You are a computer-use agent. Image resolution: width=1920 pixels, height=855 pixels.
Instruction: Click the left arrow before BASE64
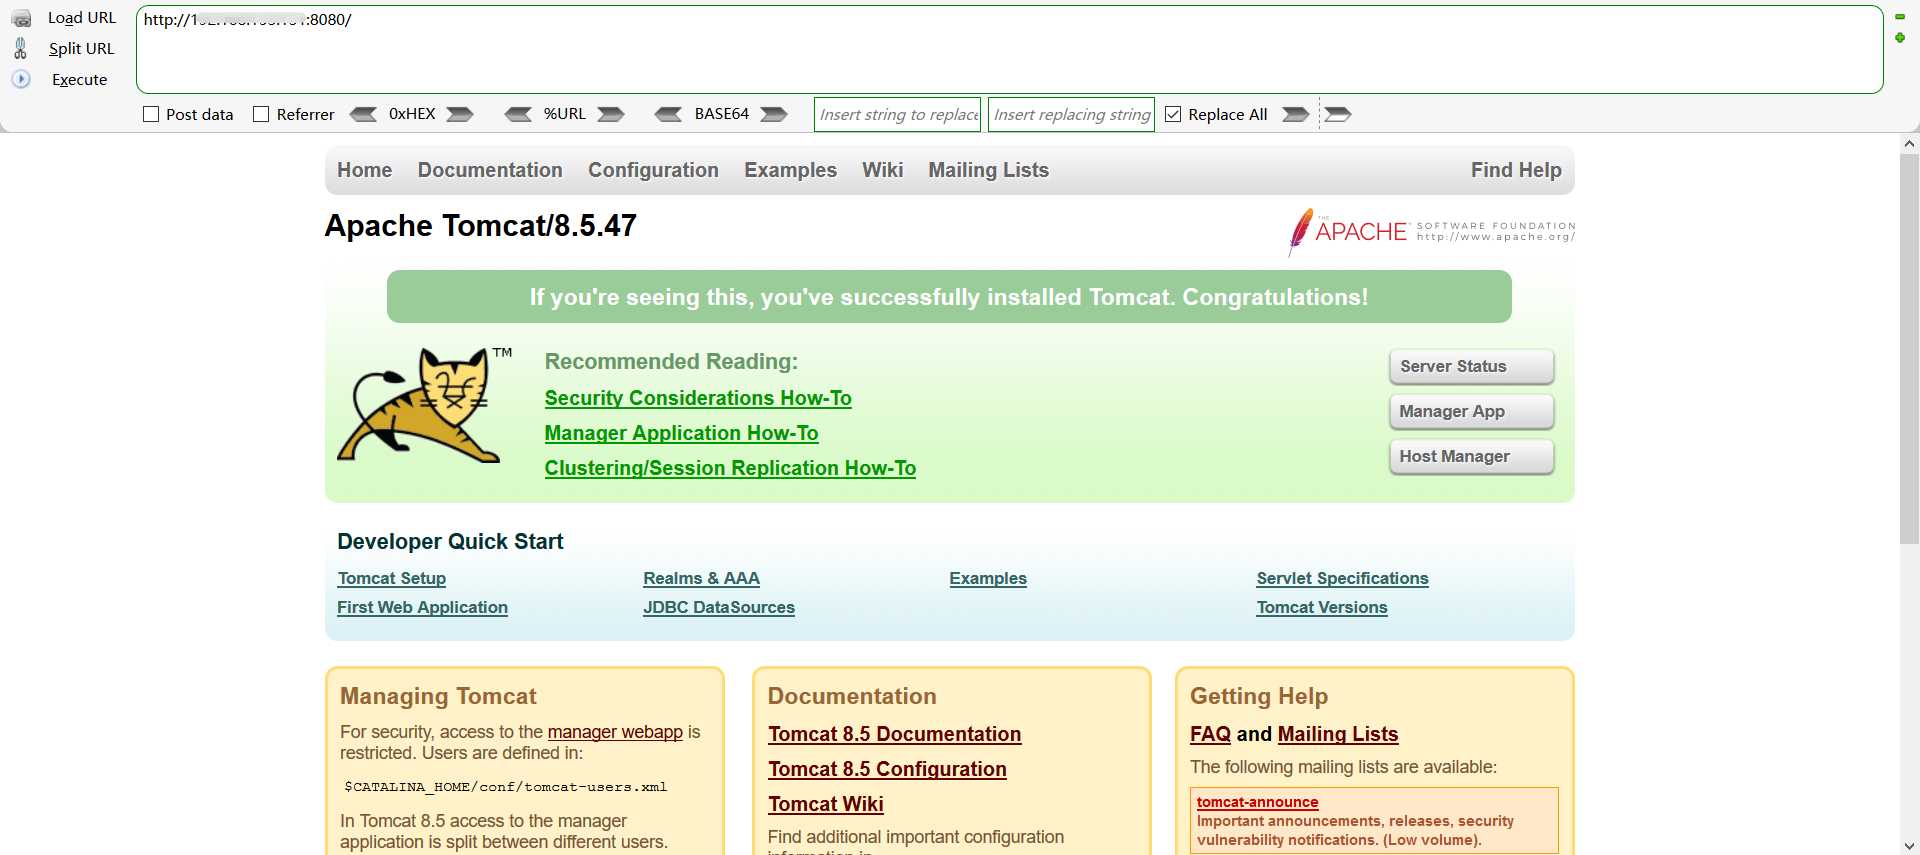[668, 114]
